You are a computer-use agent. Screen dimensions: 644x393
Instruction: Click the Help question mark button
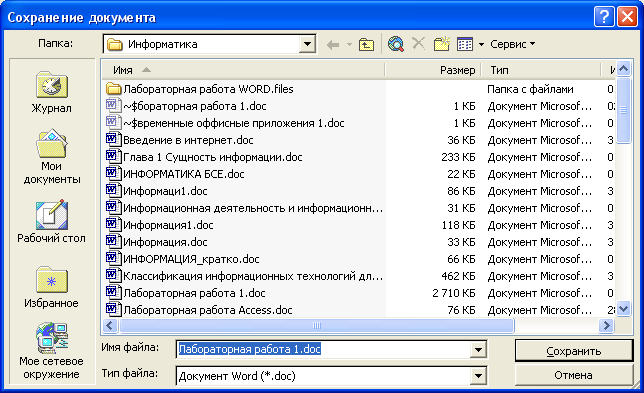(x=604, y=17)
